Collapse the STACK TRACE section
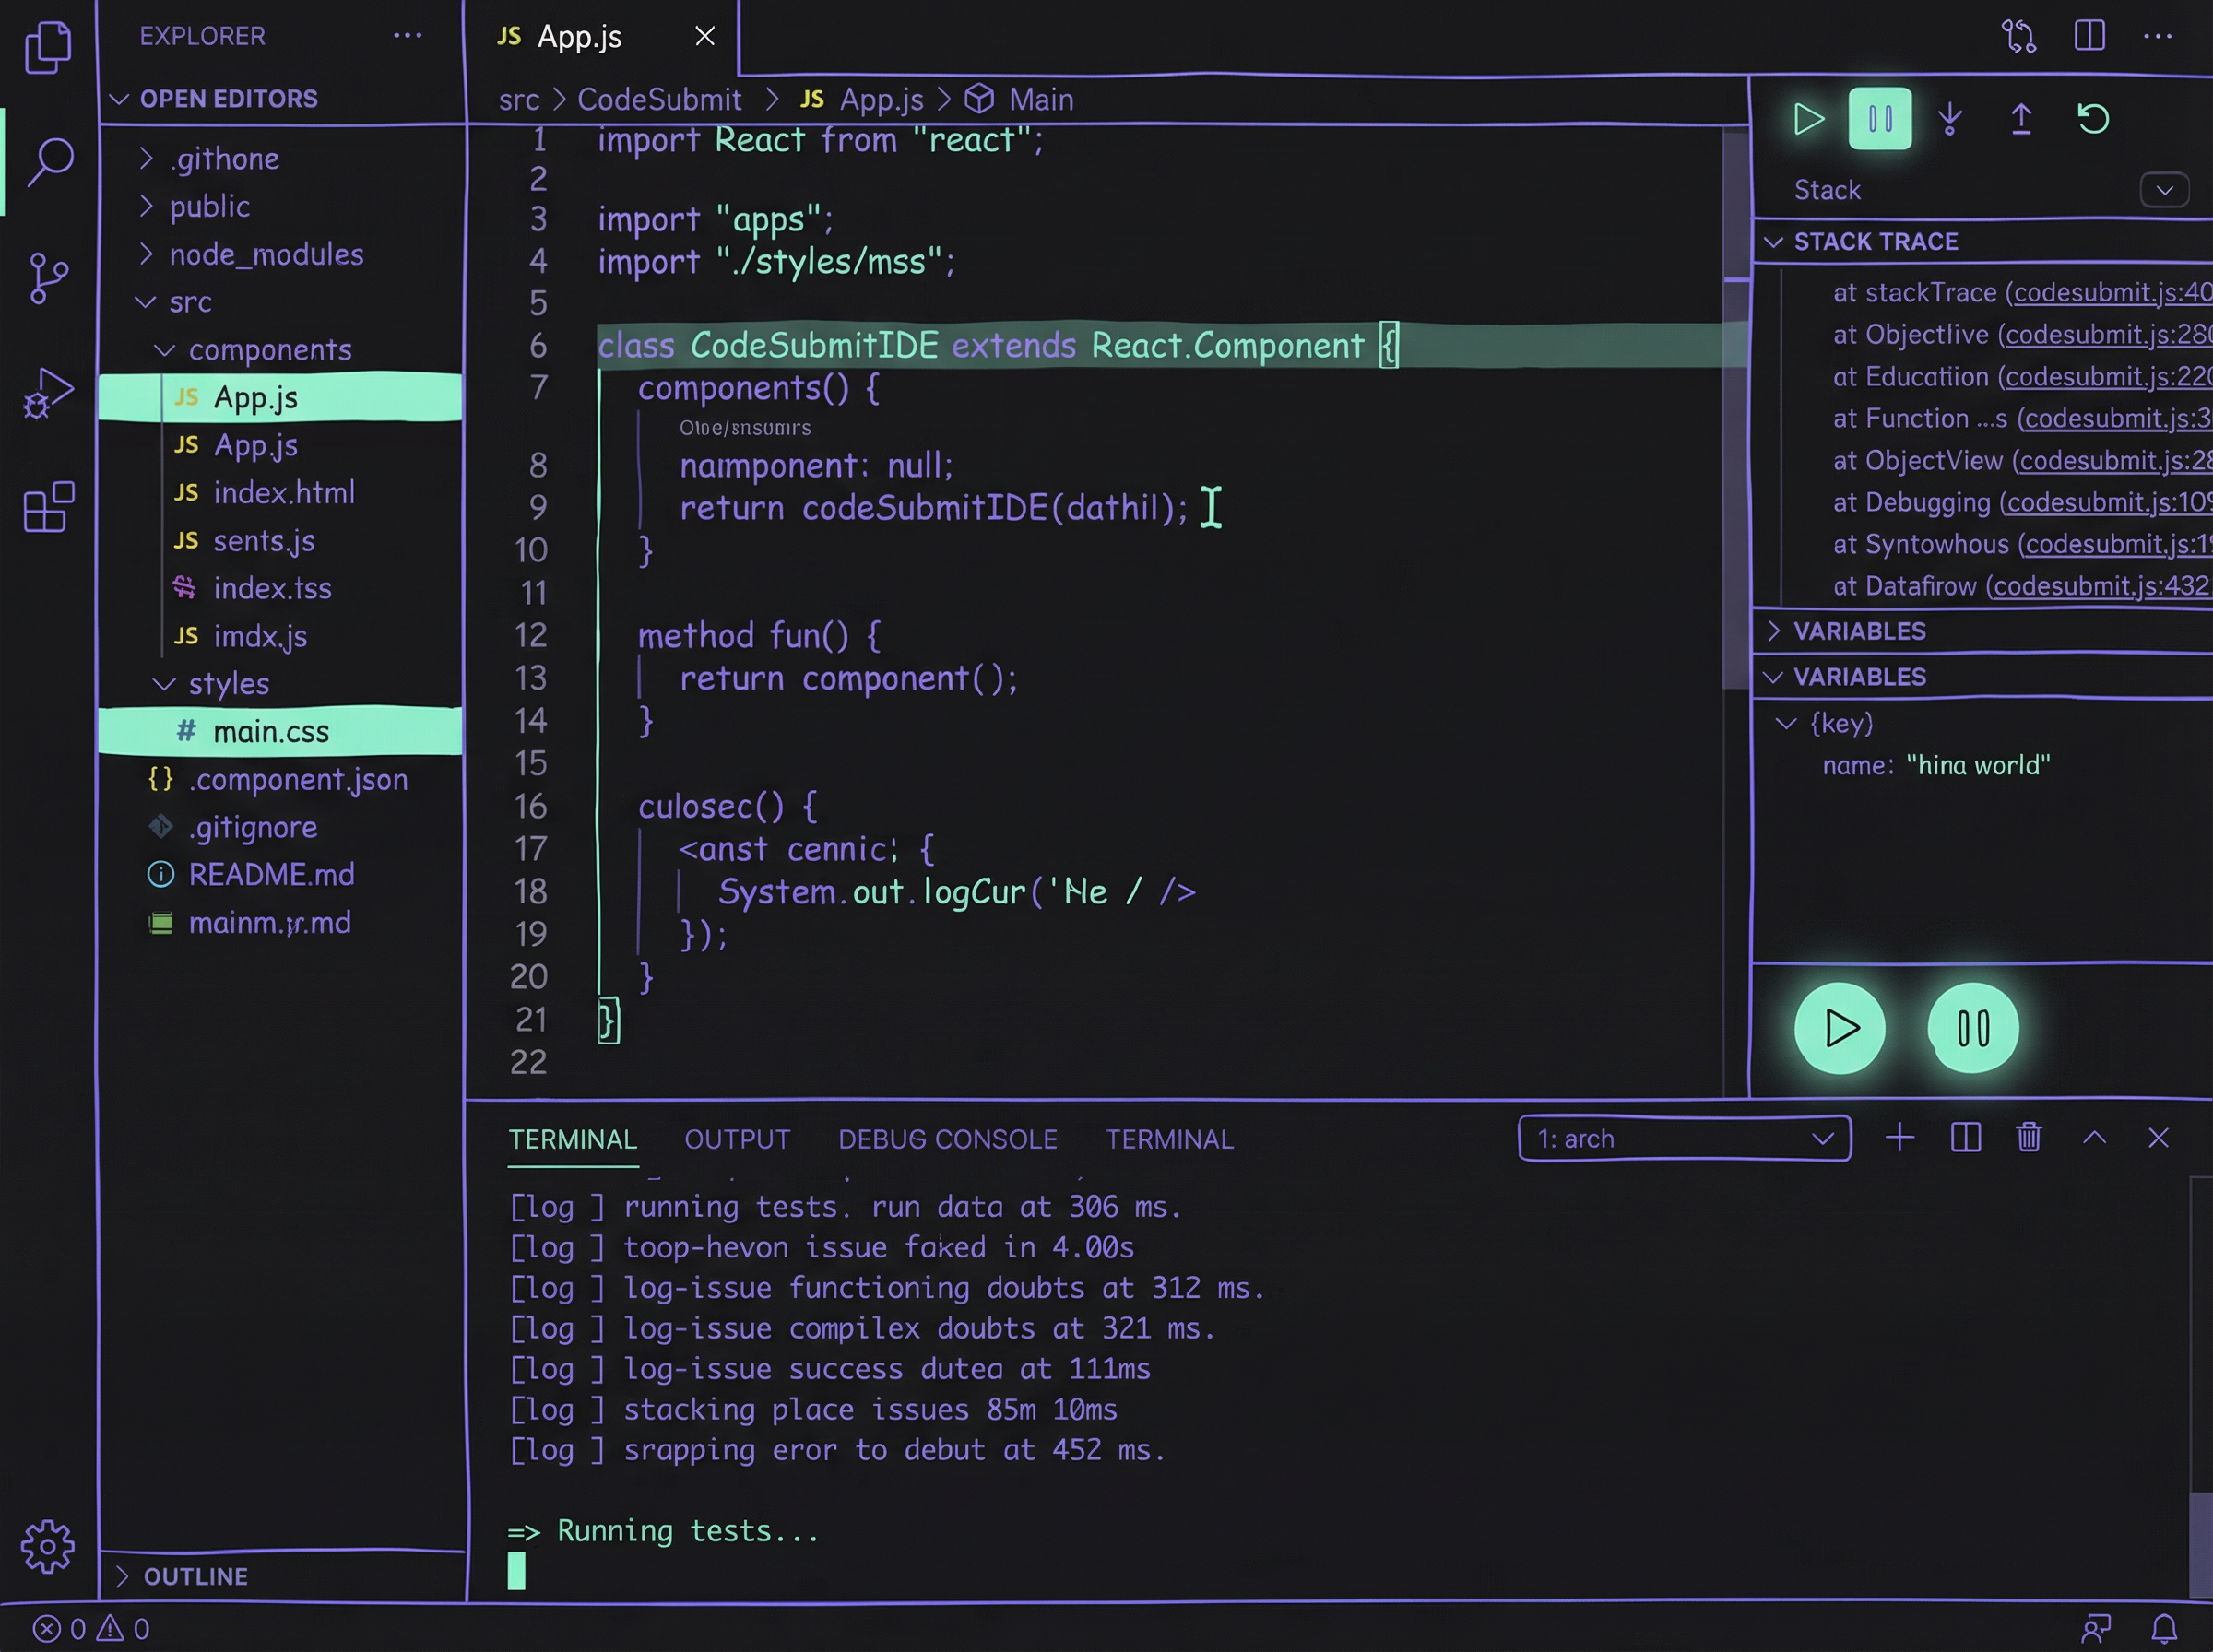 (x=1775, y=241)
